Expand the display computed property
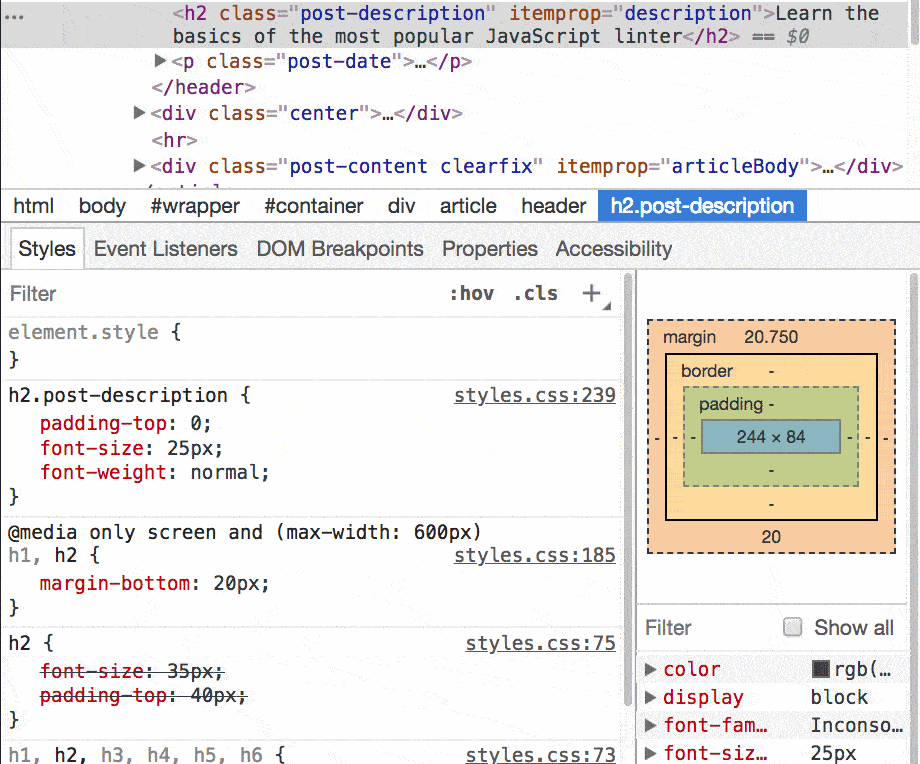920x764 pixels. point(653,697)
